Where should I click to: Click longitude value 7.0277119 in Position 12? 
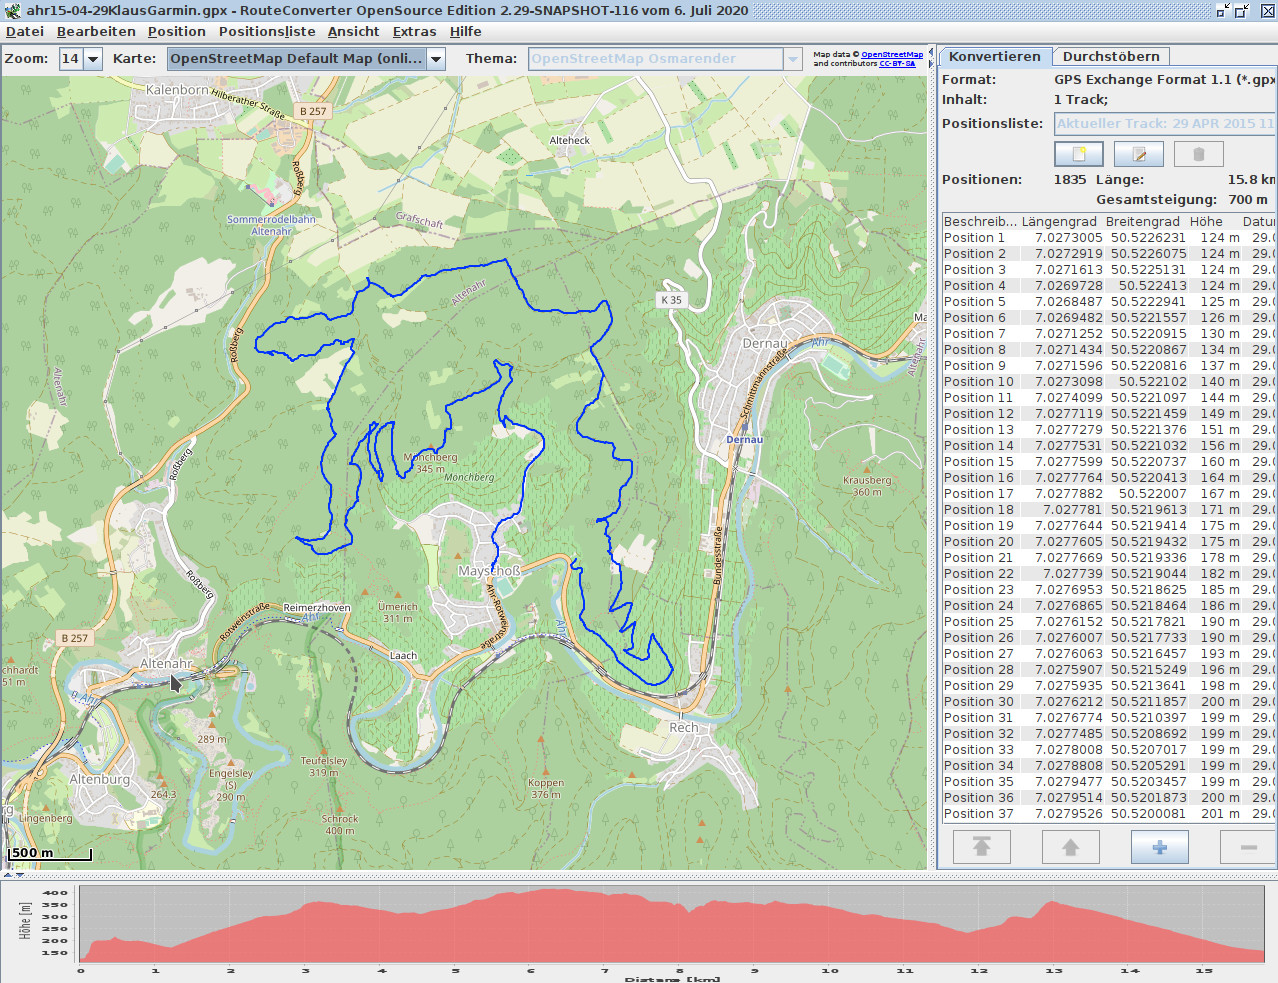(1069, 414)
